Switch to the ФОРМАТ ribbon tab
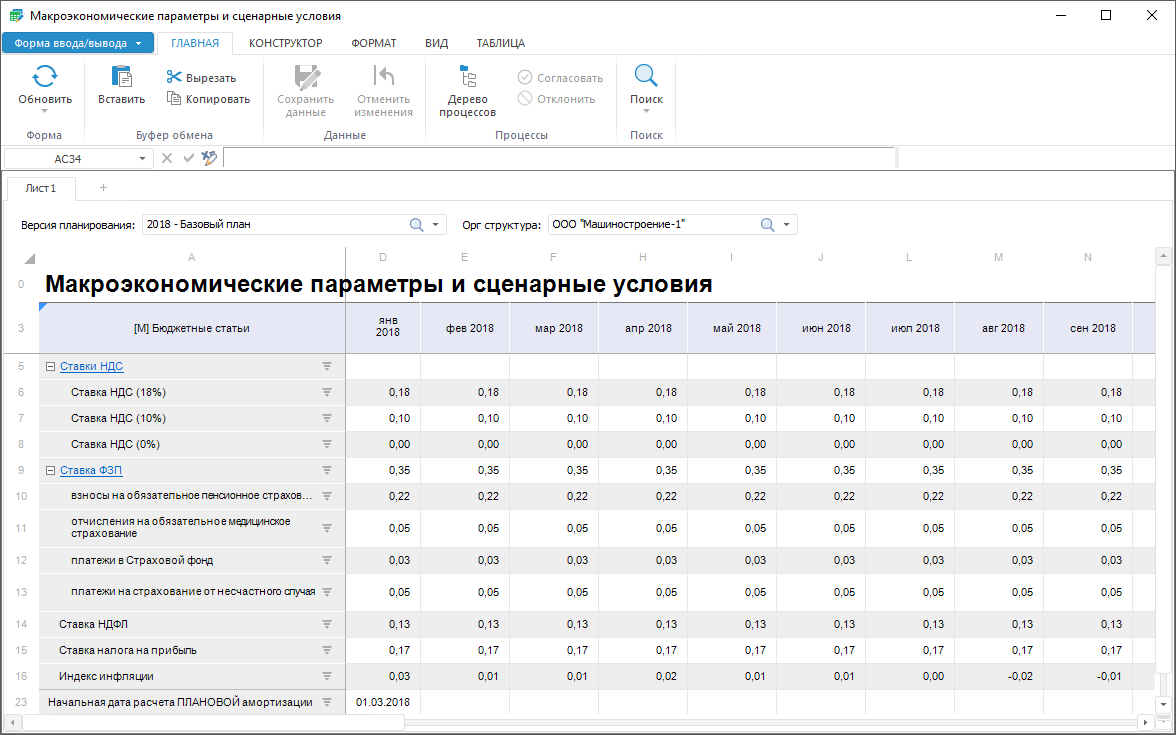 373,43
